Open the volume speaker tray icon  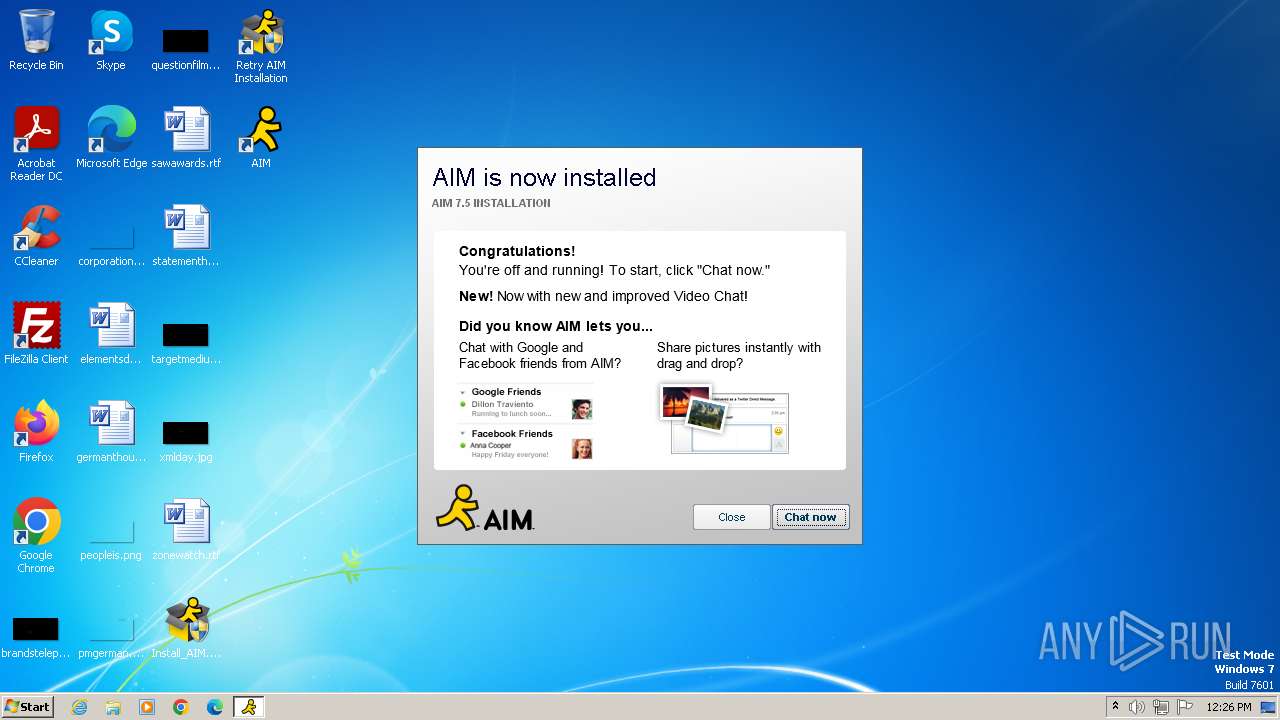tap(1137, 707)
